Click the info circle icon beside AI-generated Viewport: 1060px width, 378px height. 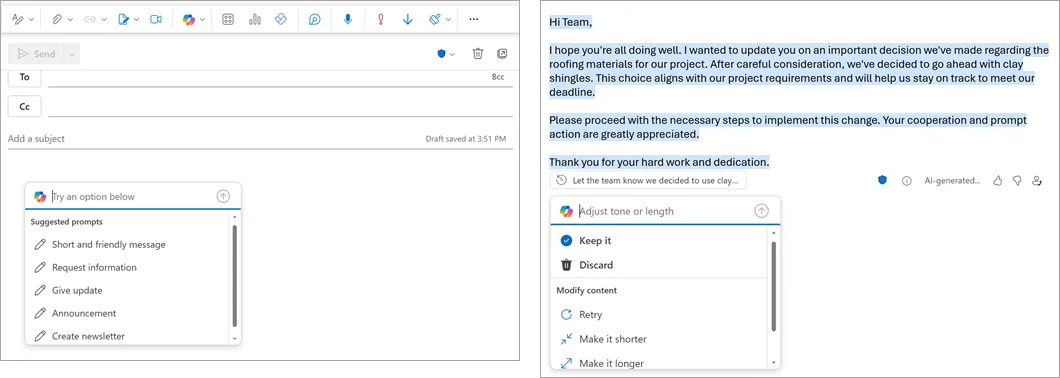click(907, 181)
